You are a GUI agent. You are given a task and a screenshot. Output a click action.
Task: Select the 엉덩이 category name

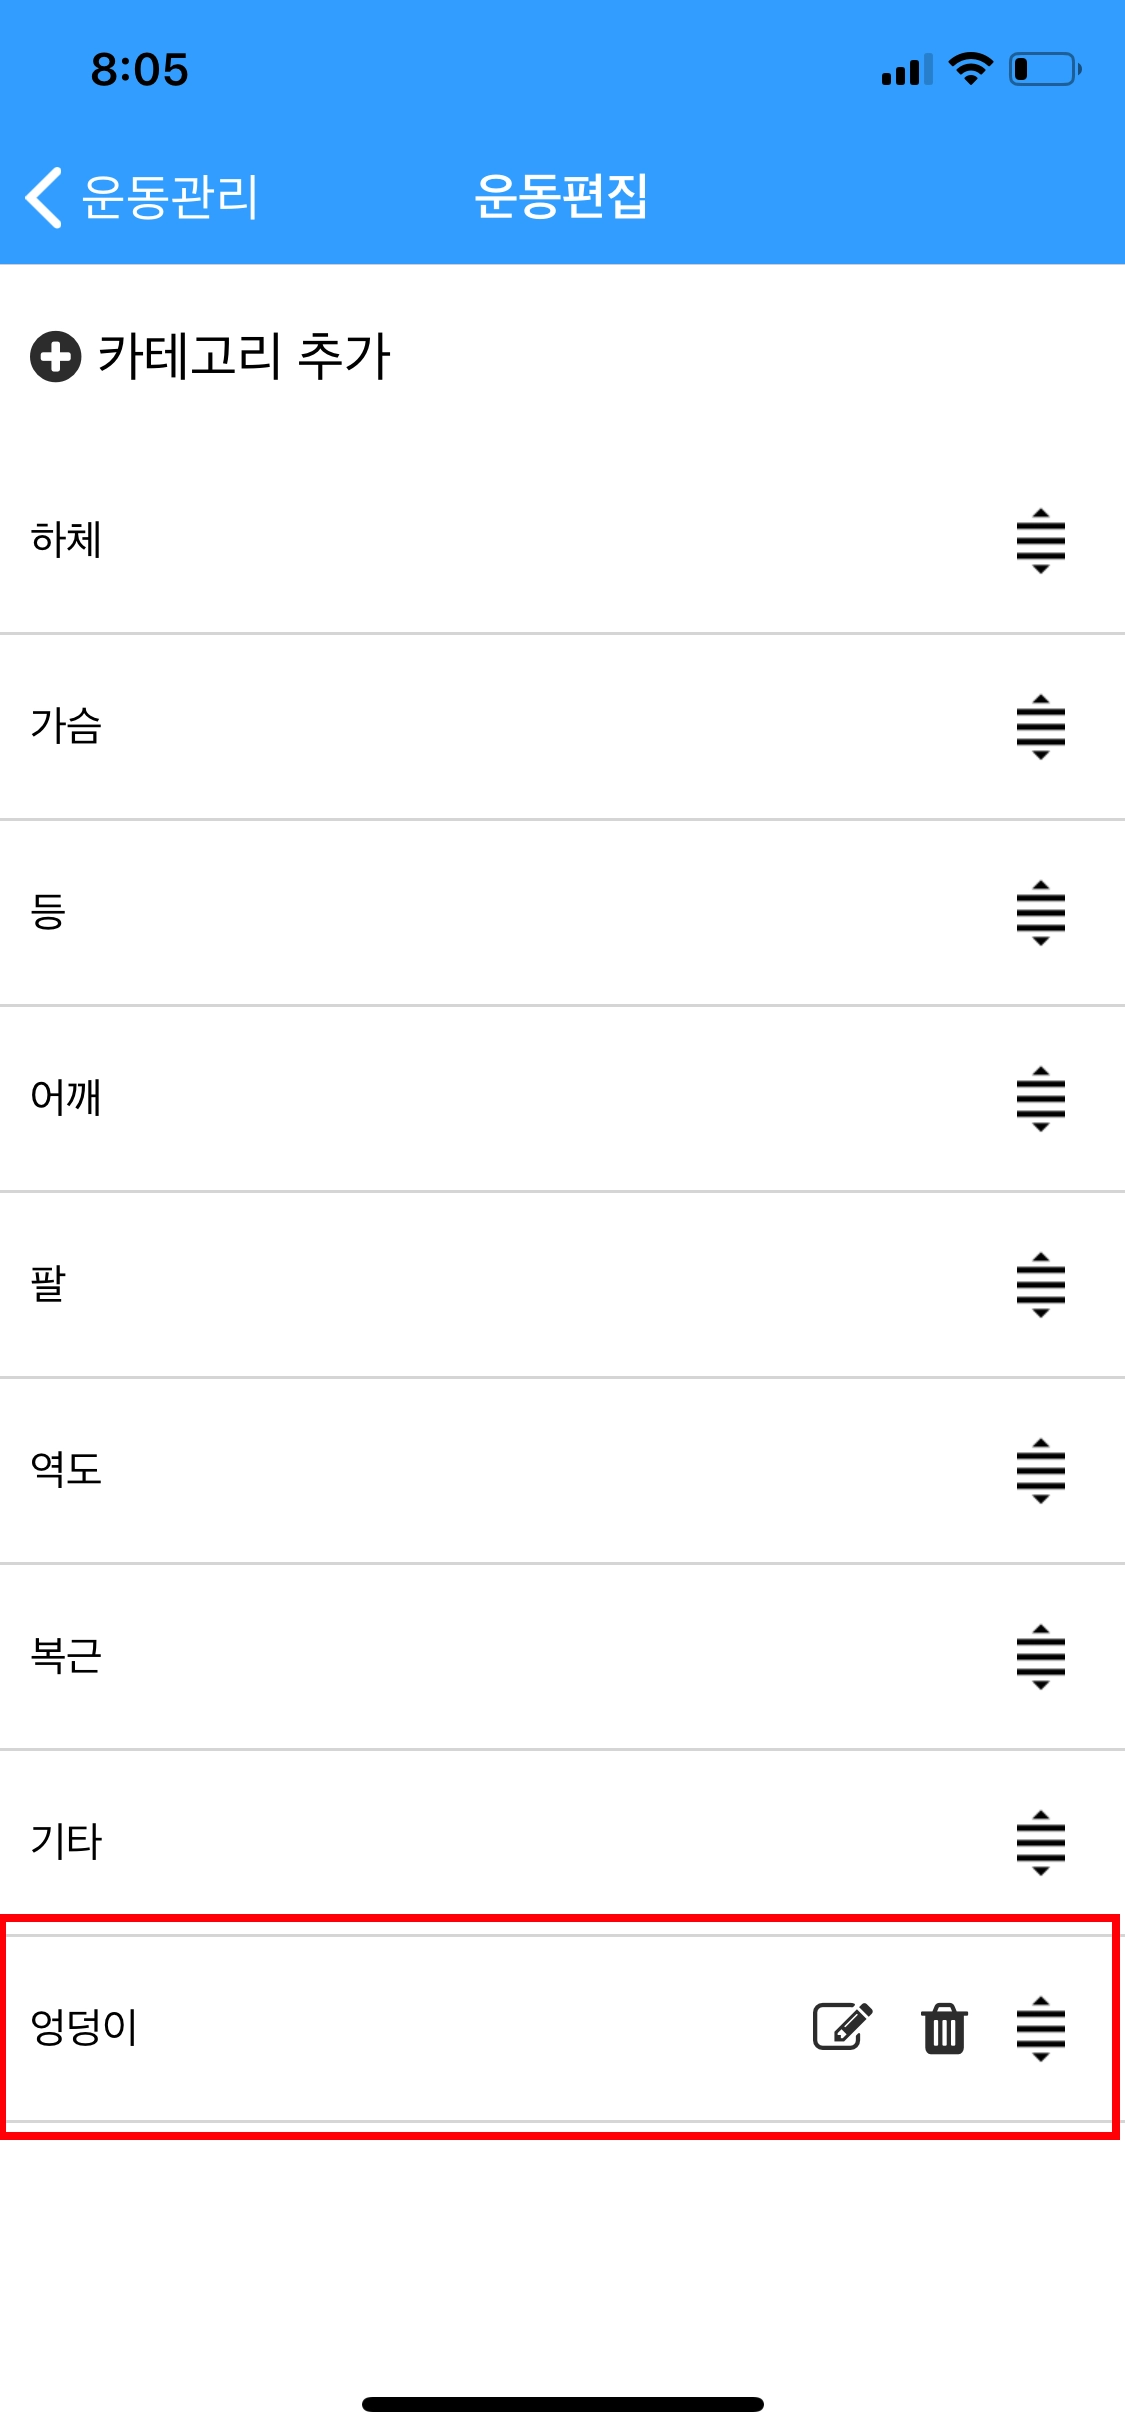(x=84, y=2028)
